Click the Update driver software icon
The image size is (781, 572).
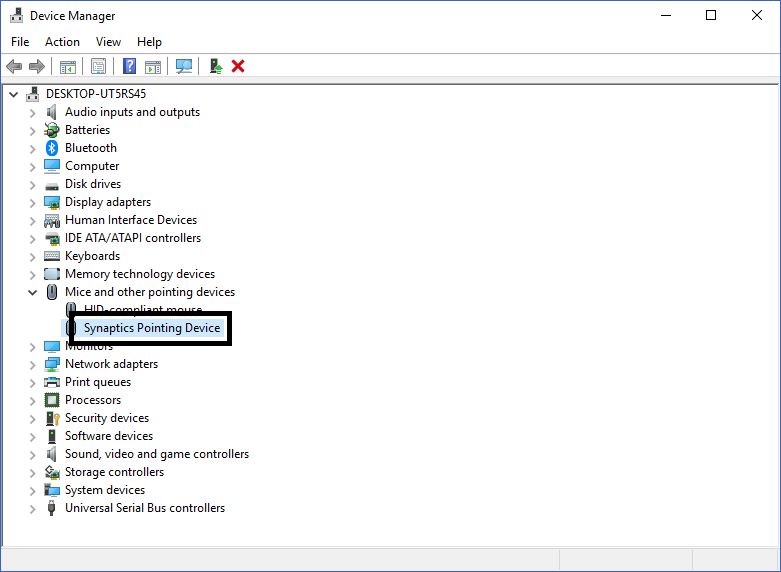point(215,66)
